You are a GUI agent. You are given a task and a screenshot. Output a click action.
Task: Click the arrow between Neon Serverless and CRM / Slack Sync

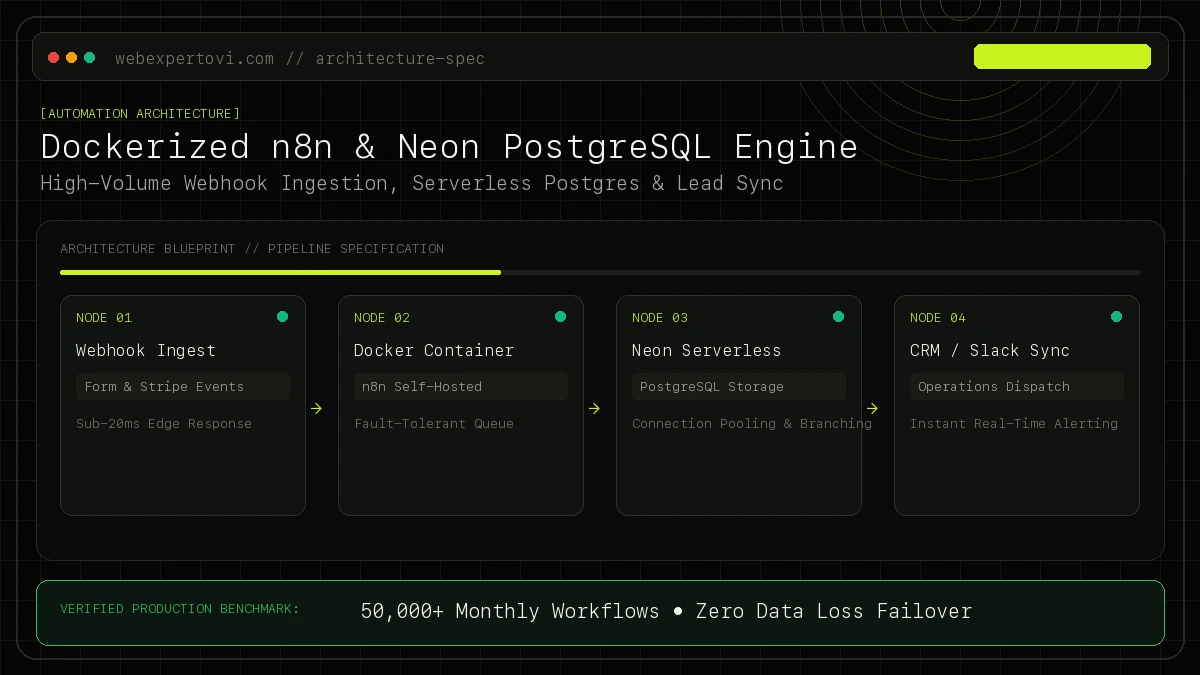point(872,408)
